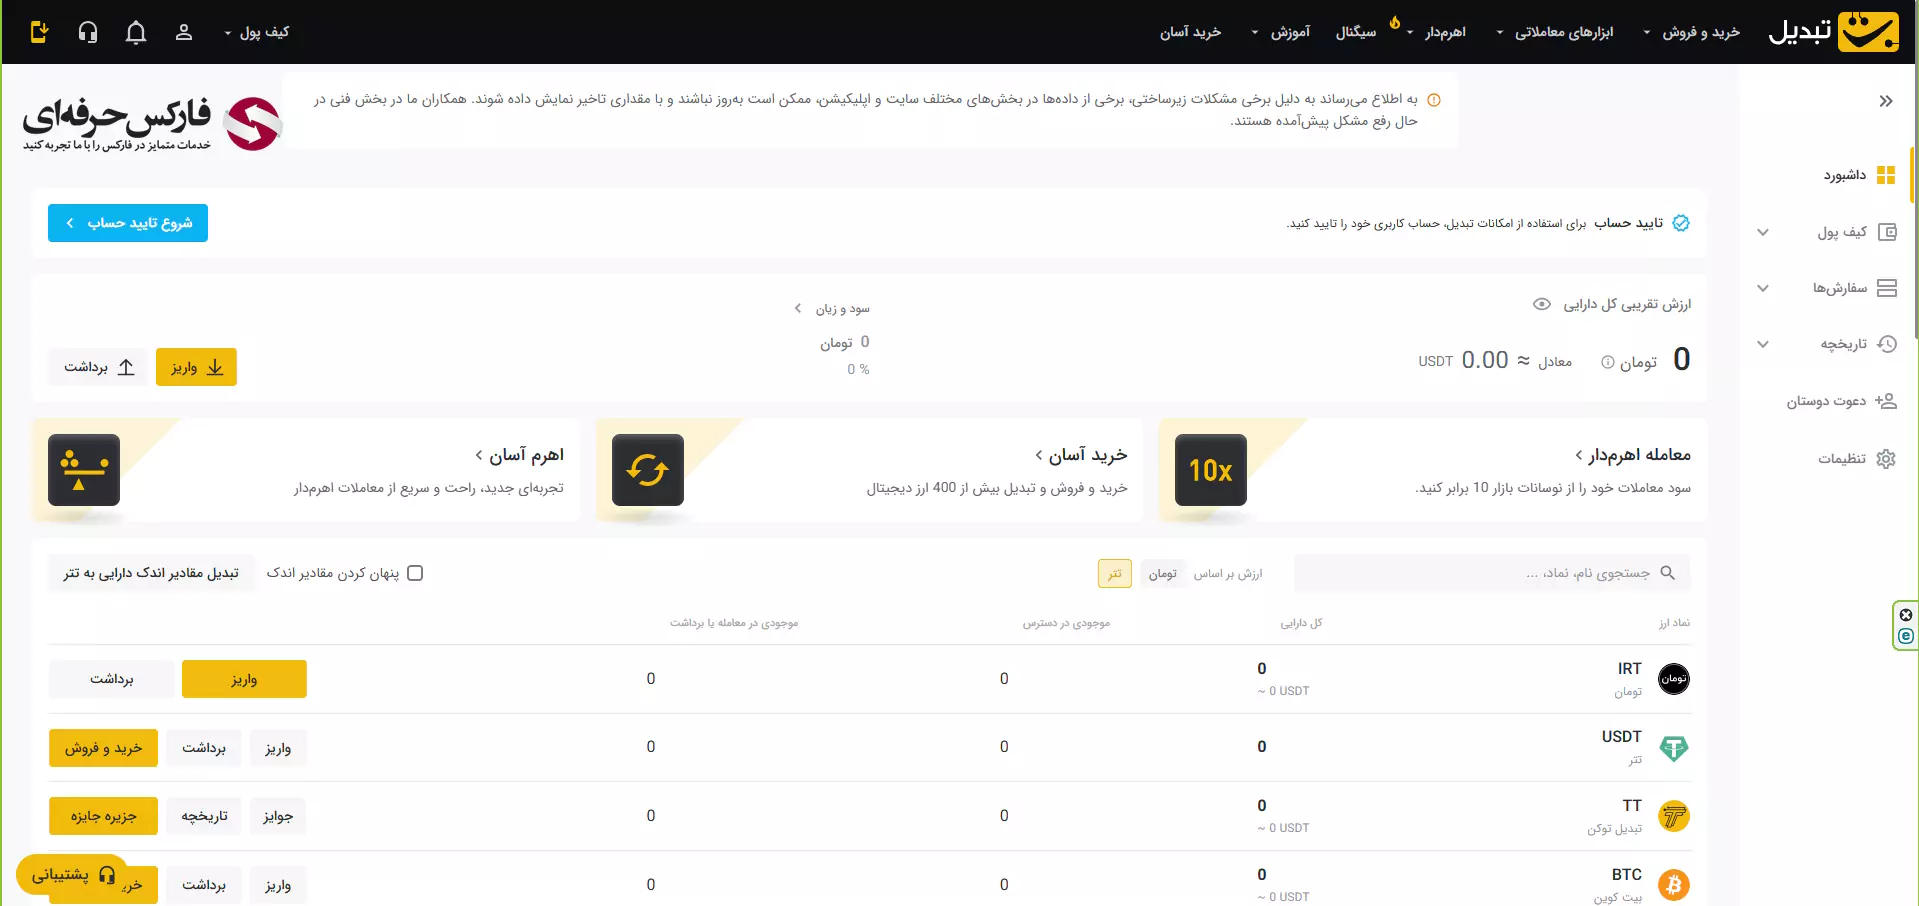
Task: Click شروع تایید حساب button
Action: (128, 223)
